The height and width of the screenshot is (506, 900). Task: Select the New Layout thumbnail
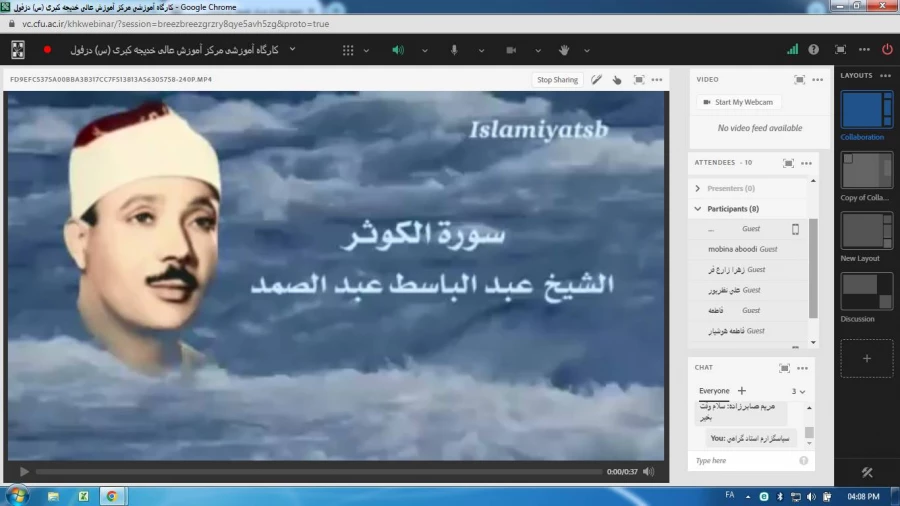(x=866, y=231)
